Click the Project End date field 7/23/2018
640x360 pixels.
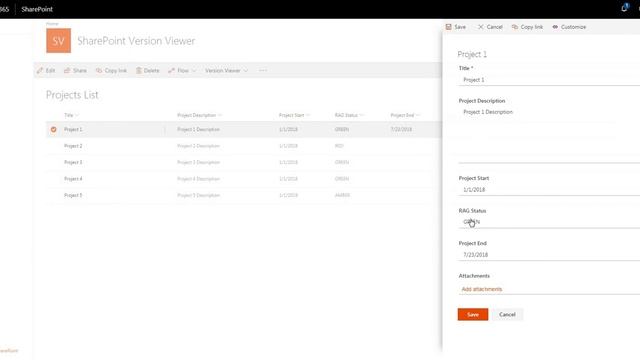pyautogui.click(x=549, y=255)
